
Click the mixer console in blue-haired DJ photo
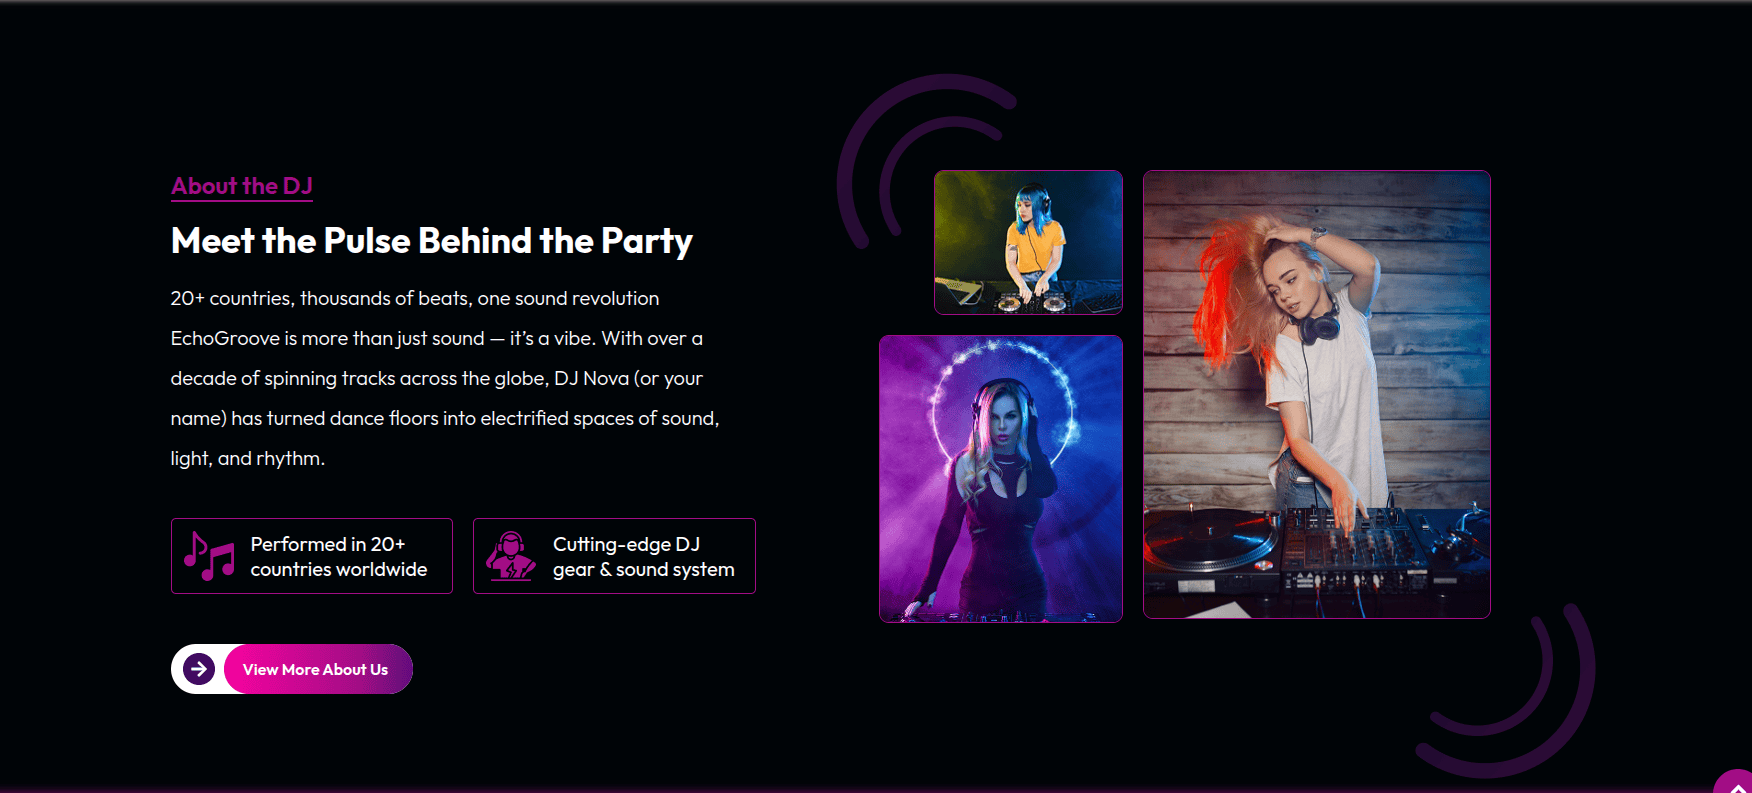tap(1028, 297)
